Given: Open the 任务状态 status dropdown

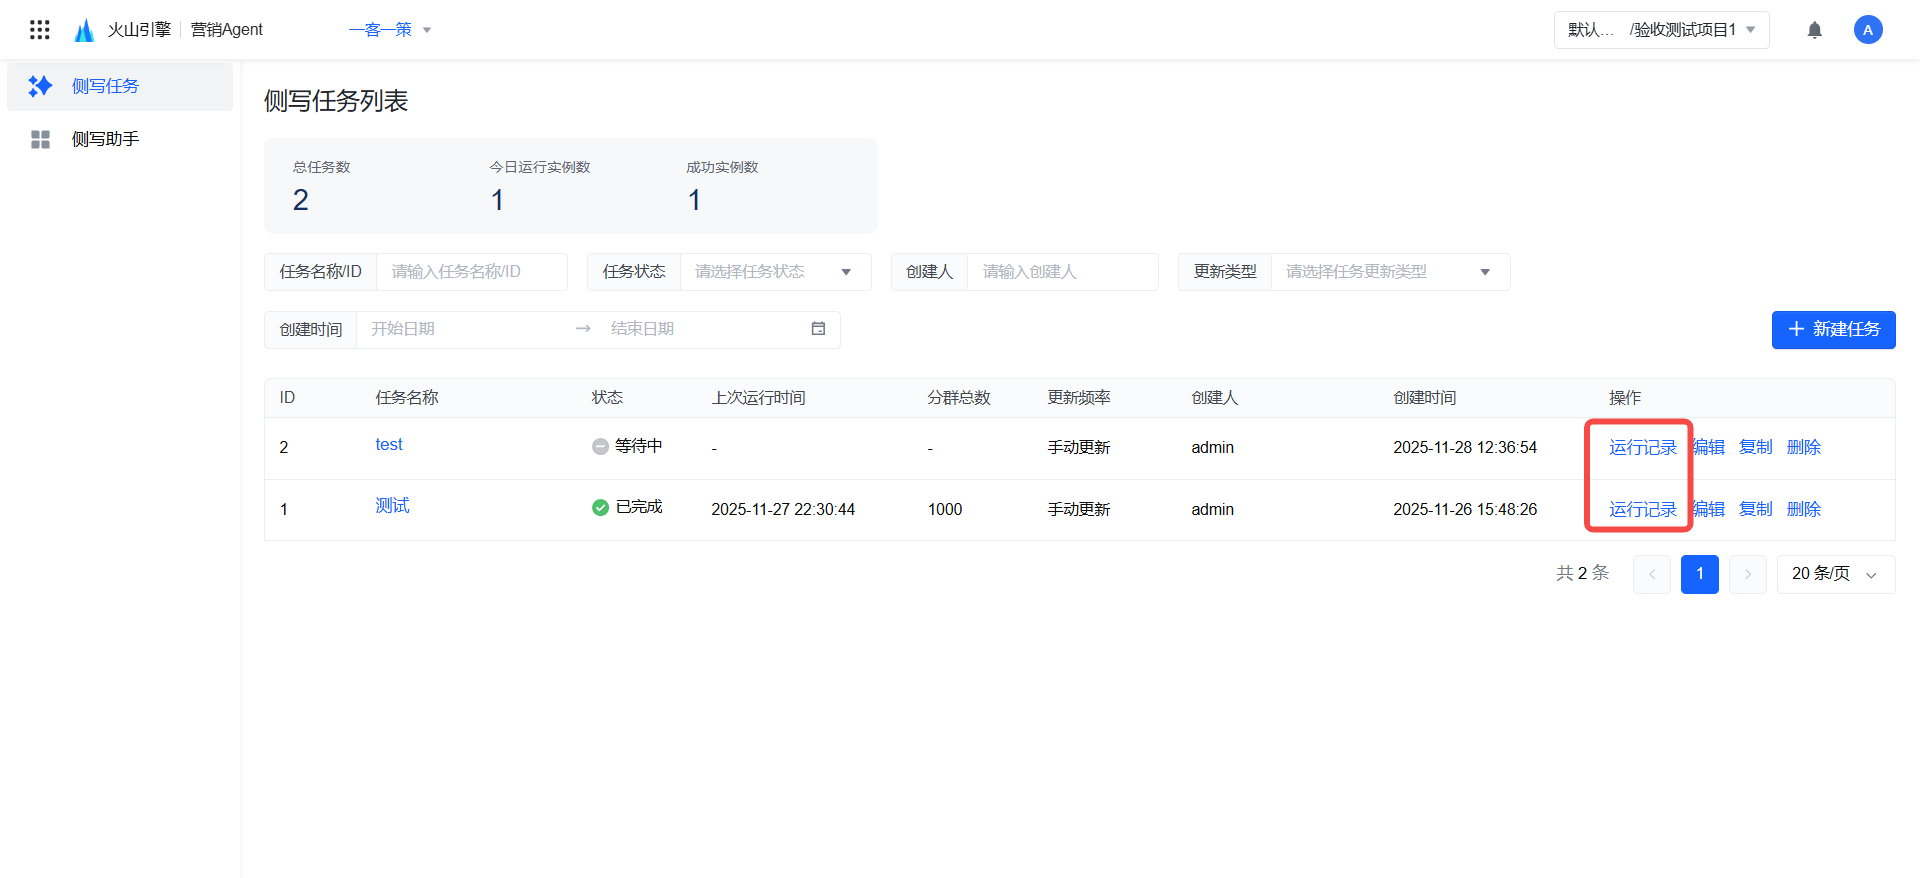Looking at the screenshot, I should [775, 272].
